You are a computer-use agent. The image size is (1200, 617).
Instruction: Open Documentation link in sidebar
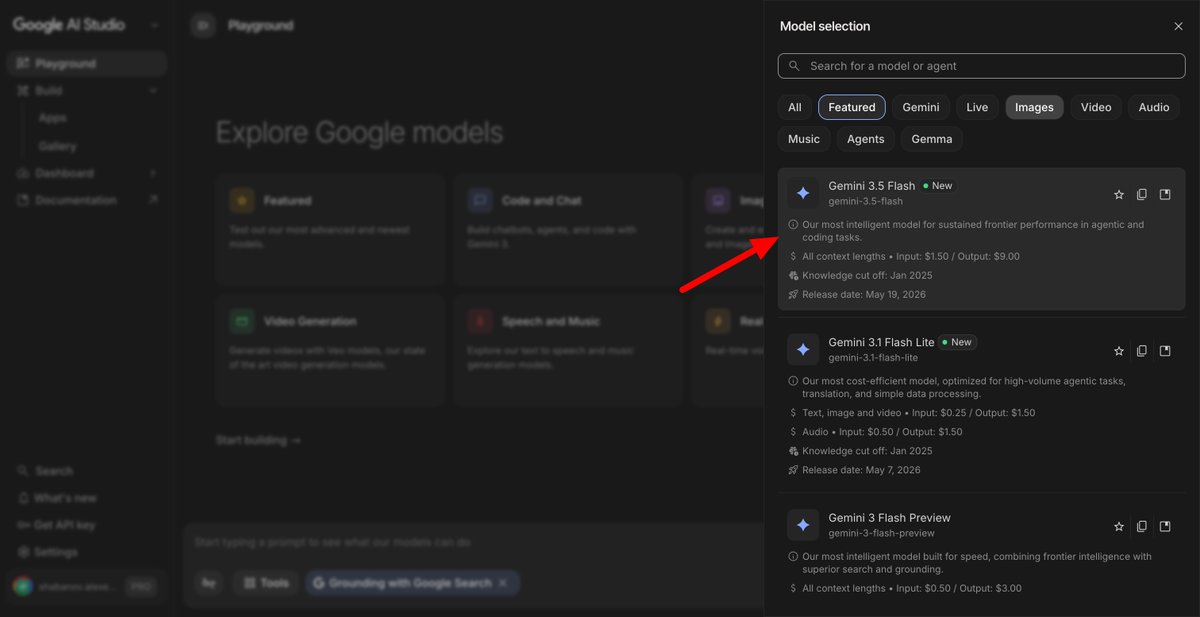point(86,200)
